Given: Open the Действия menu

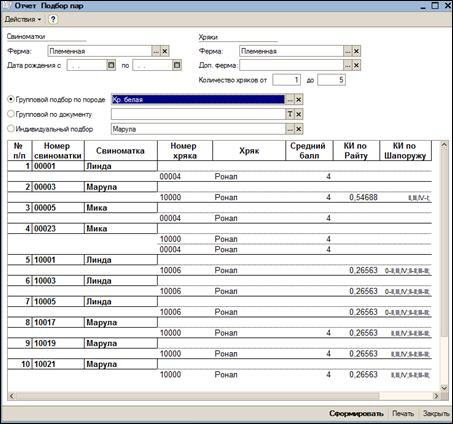Looking at the screenshot, I should coord(23,19).
